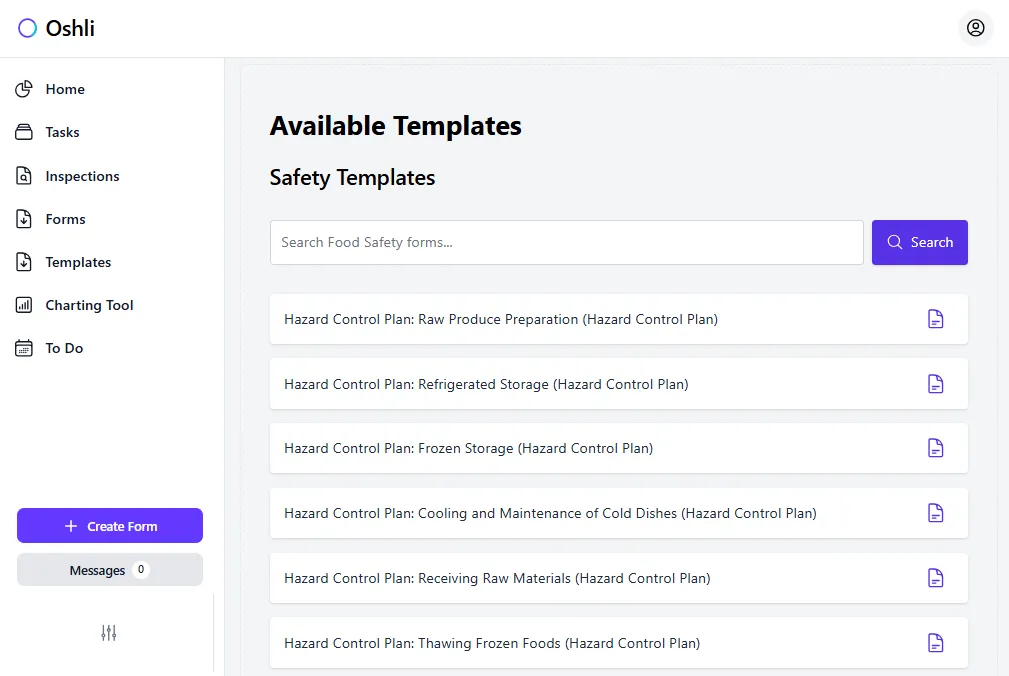
Task: Click document icon for Receiving Raw Materials
Action: (935, 578)
